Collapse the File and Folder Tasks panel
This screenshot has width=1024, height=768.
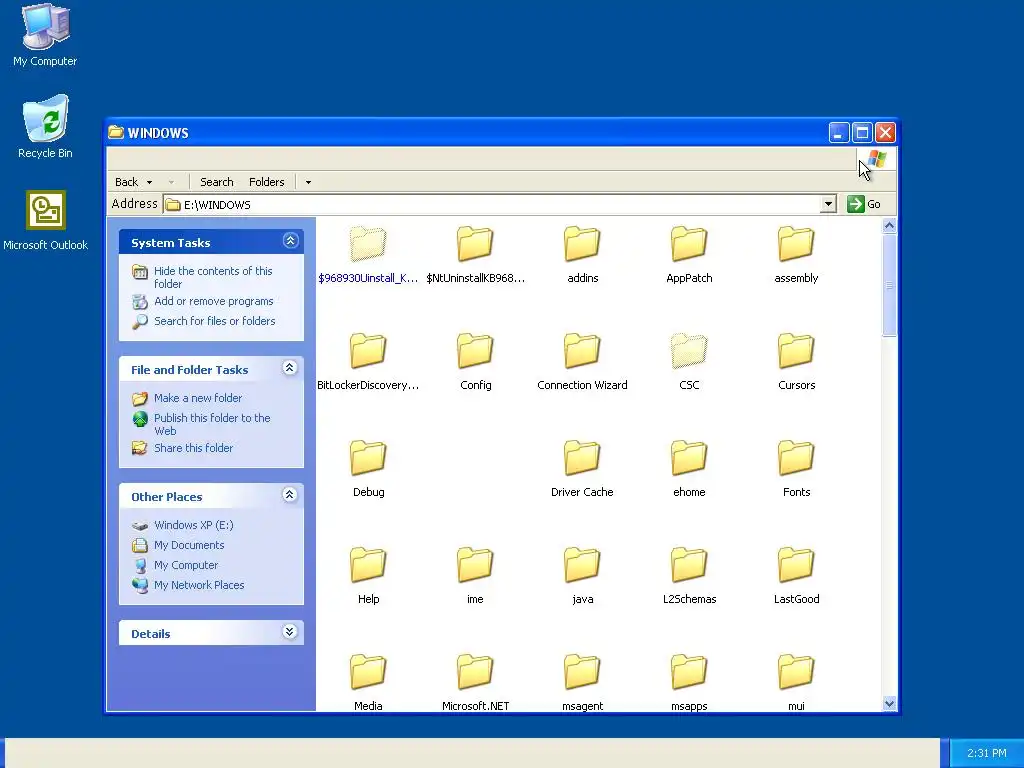click(x=290, y=368)
